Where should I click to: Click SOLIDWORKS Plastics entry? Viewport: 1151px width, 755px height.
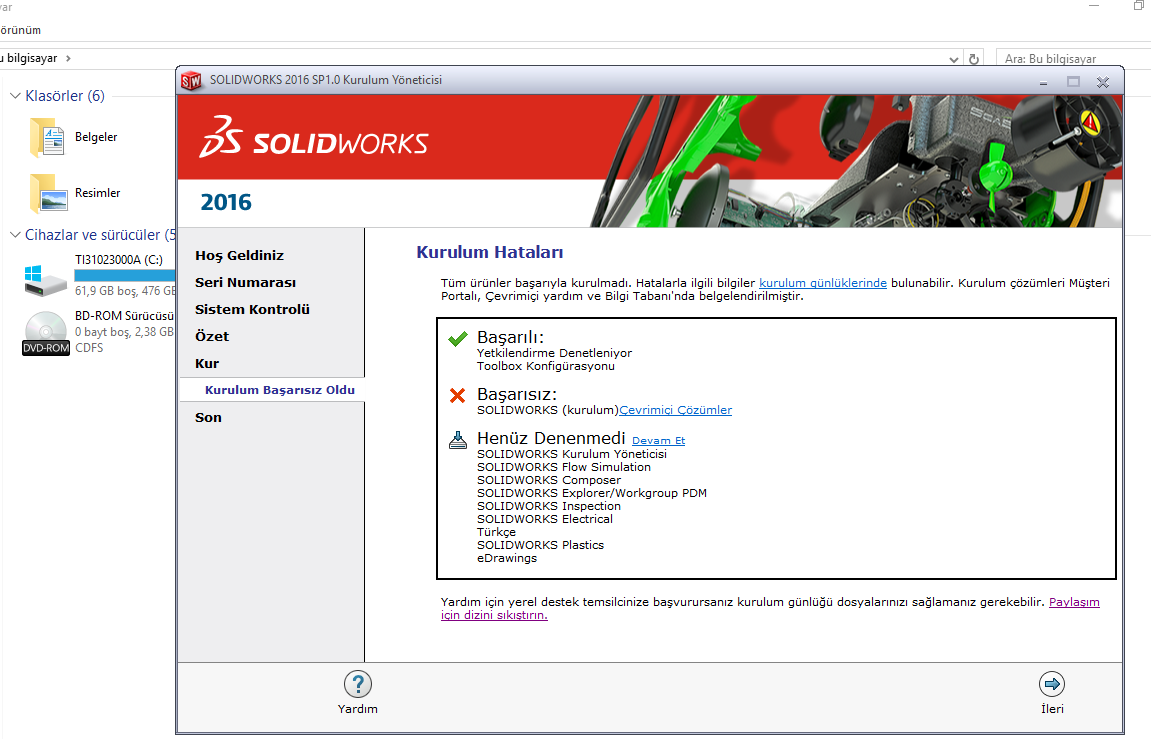540,545
